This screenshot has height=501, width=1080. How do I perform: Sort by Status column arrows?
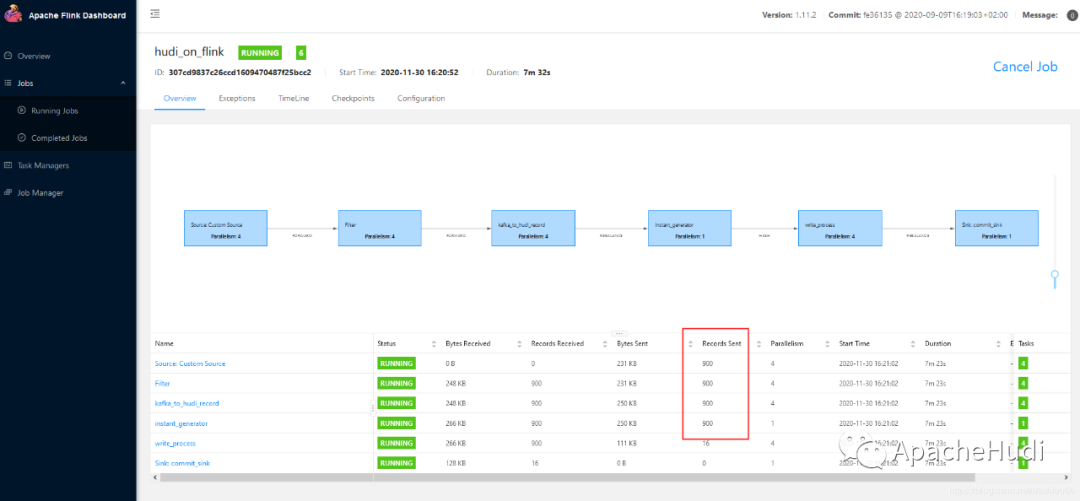(434, 344)
